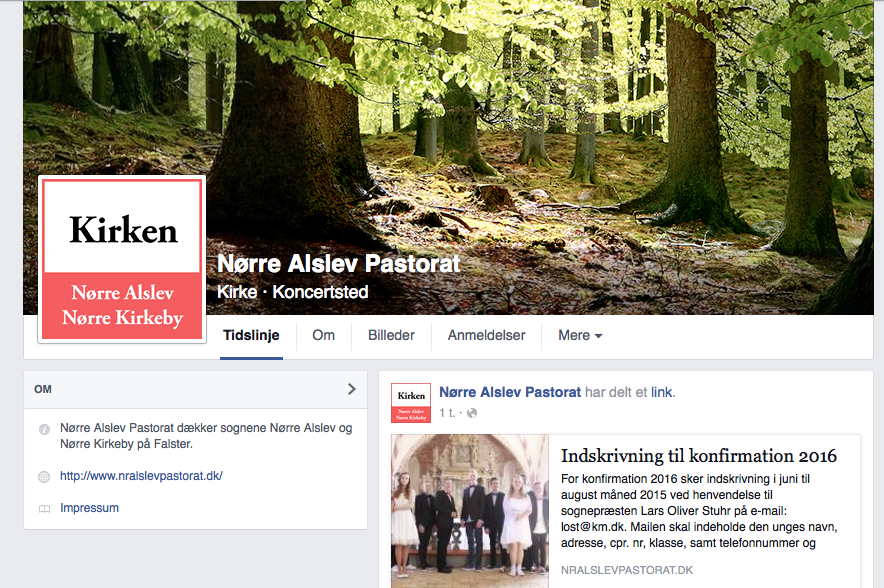Click the book icon beside Impressum

(44, 509)
